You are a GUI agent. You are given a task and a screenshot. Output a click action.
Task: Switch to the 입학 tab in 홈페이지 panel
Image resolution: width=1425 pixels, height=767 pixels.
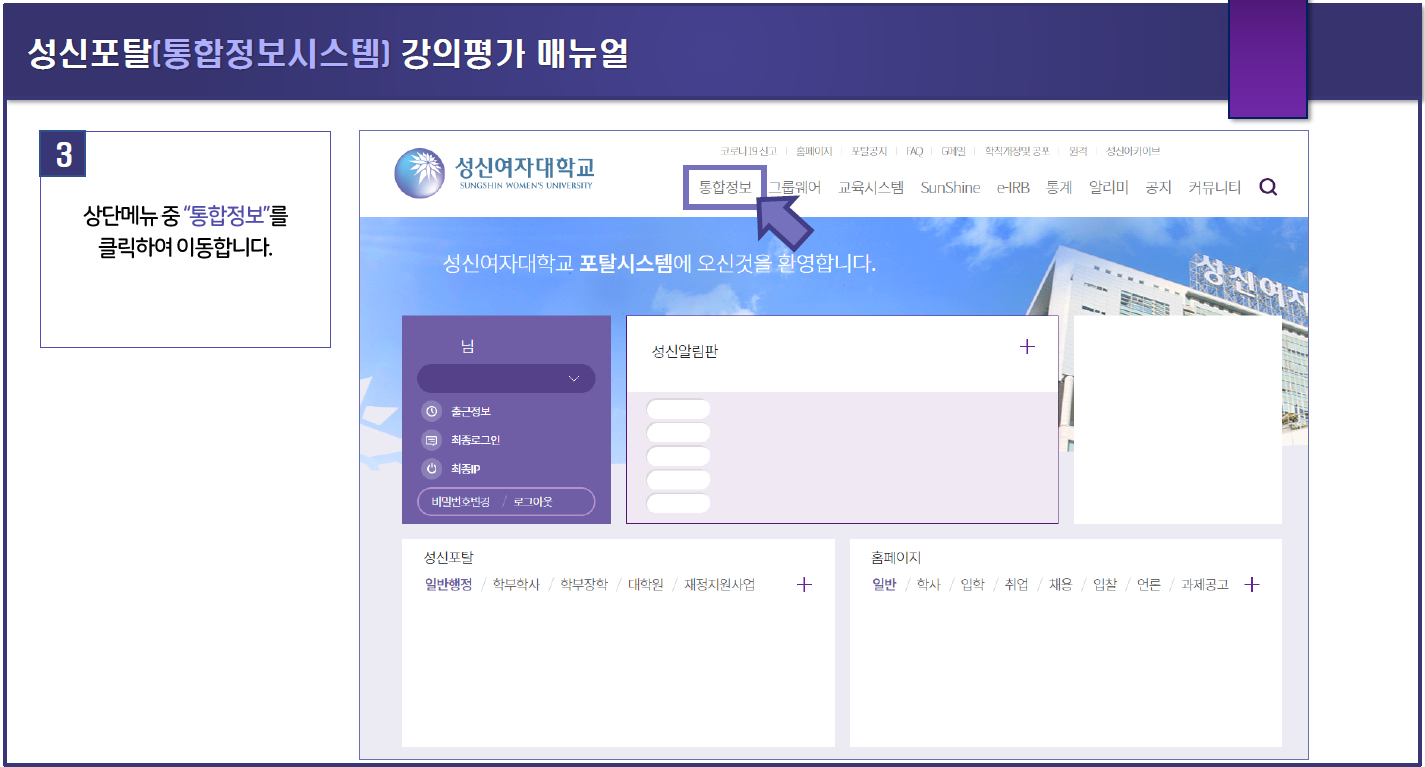coord(972,585)
